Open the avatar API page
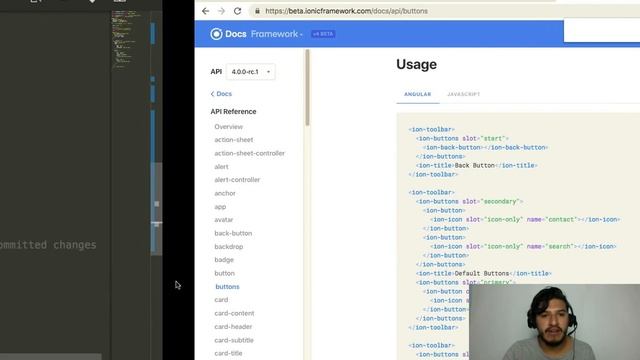This screenshot has width=640, height=360. 224,220
